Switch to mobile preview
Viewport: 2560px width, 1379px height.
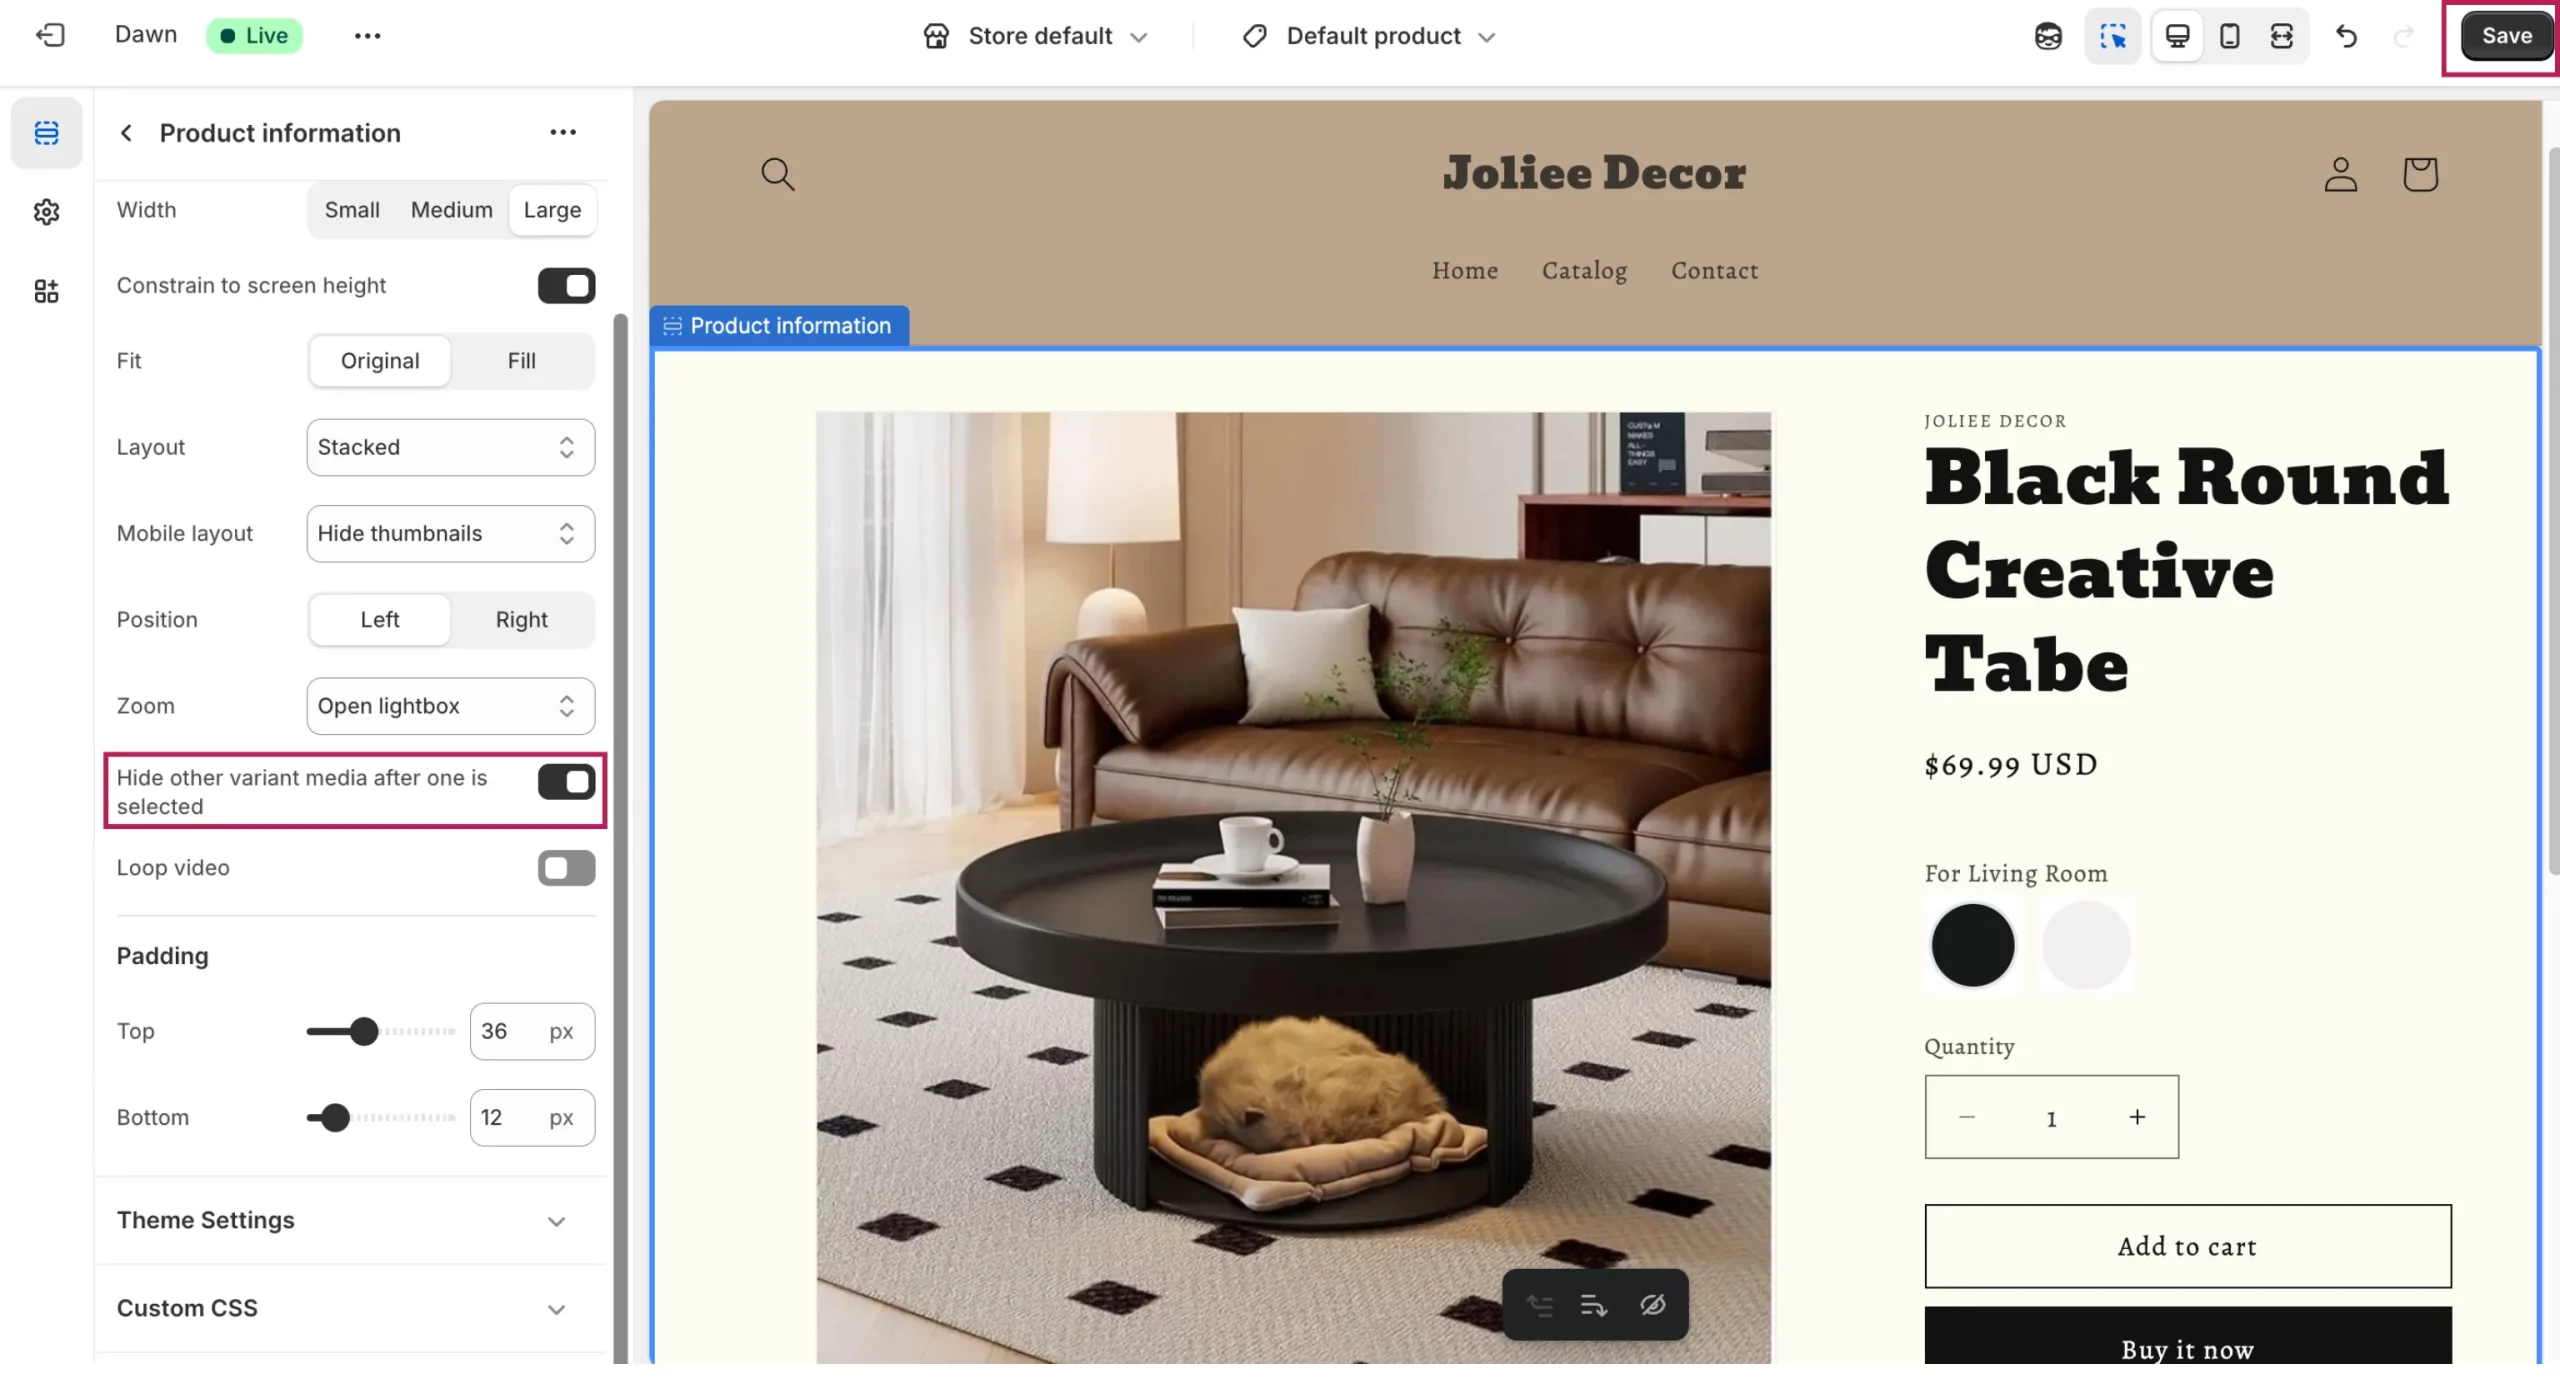(x=2229, y=36)
